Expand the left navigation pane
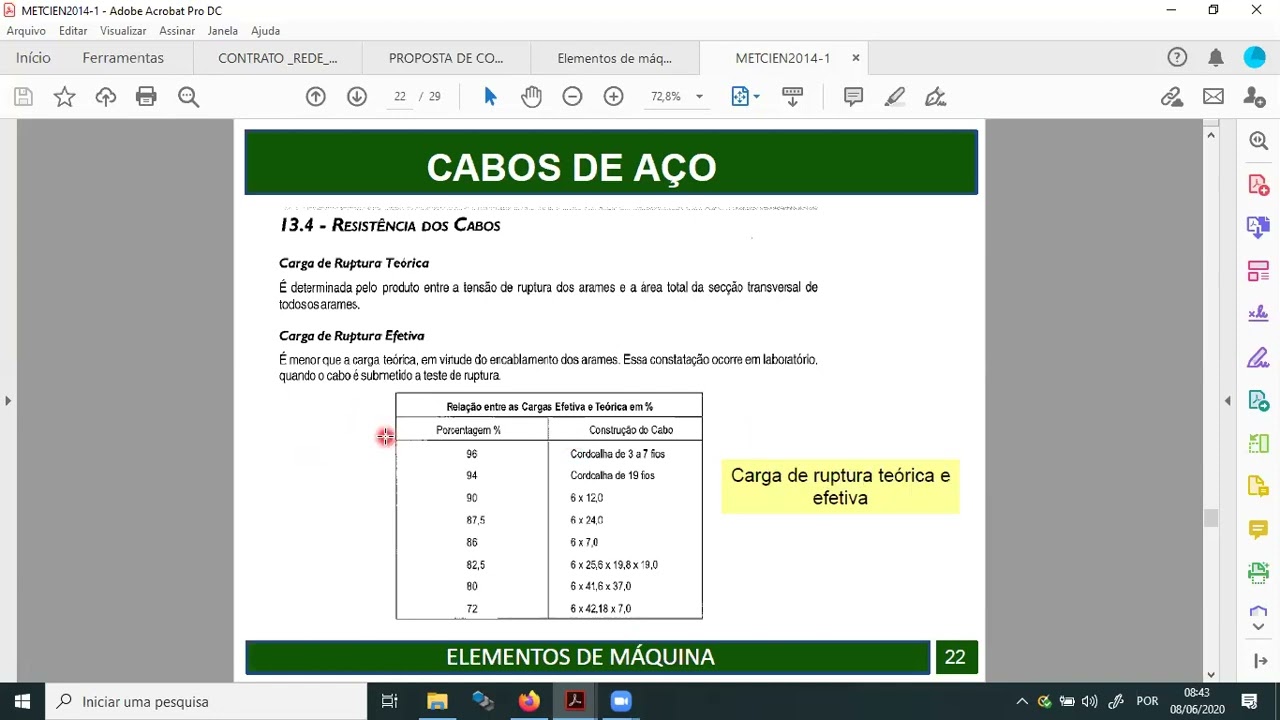1280x720 pixels. click(8, 401)
